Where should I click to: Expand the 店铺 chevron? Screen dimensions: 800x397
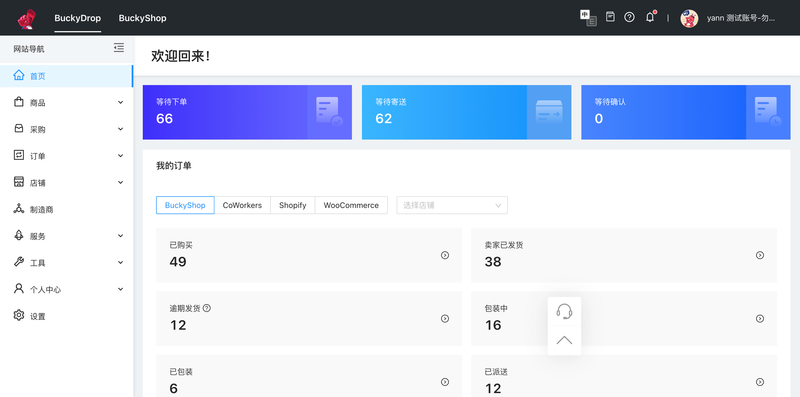pos(120,182)
